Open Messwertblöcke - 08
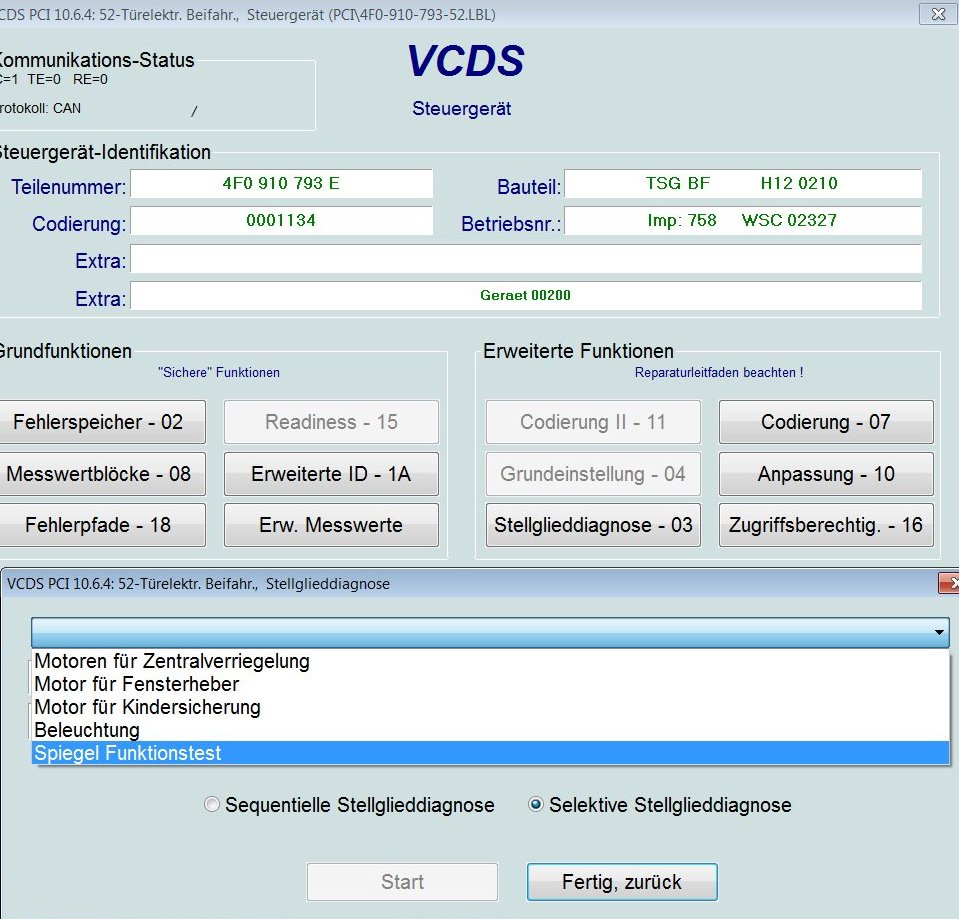This screenshot has height=919, width=959. click(102, 474)
